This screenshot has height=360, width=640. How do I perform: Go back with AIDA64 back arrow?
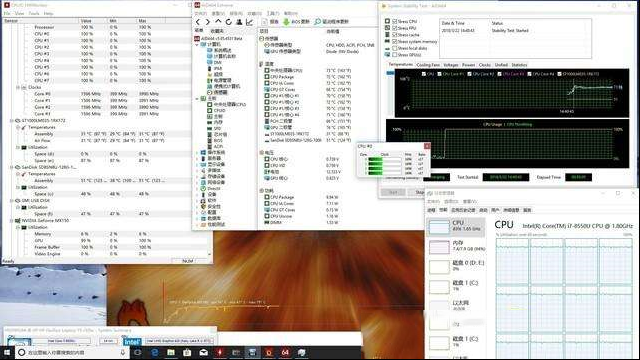point(198,22)
